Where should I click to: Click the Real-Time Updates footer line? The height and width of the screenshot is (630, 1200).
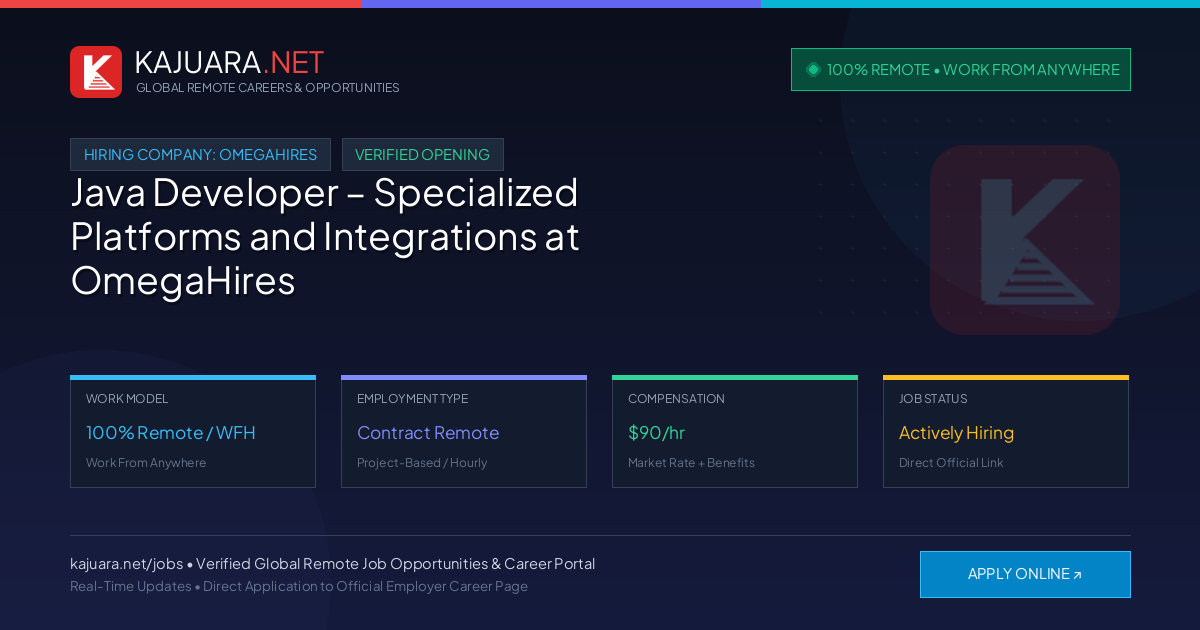tap(299, 586)
